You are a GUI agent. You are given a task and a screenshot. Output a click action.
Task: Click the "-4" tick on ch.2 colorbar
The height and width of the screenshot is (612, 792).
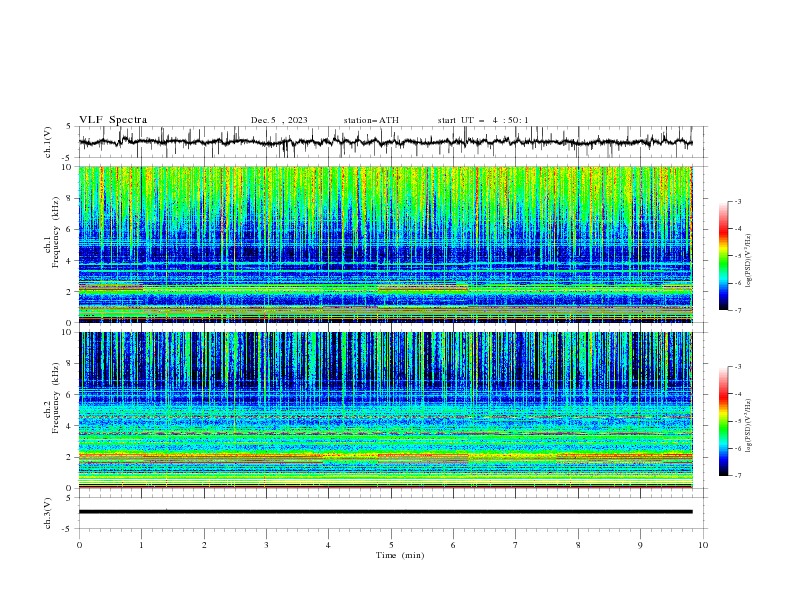pyautogui.click(x=737, y=394)
